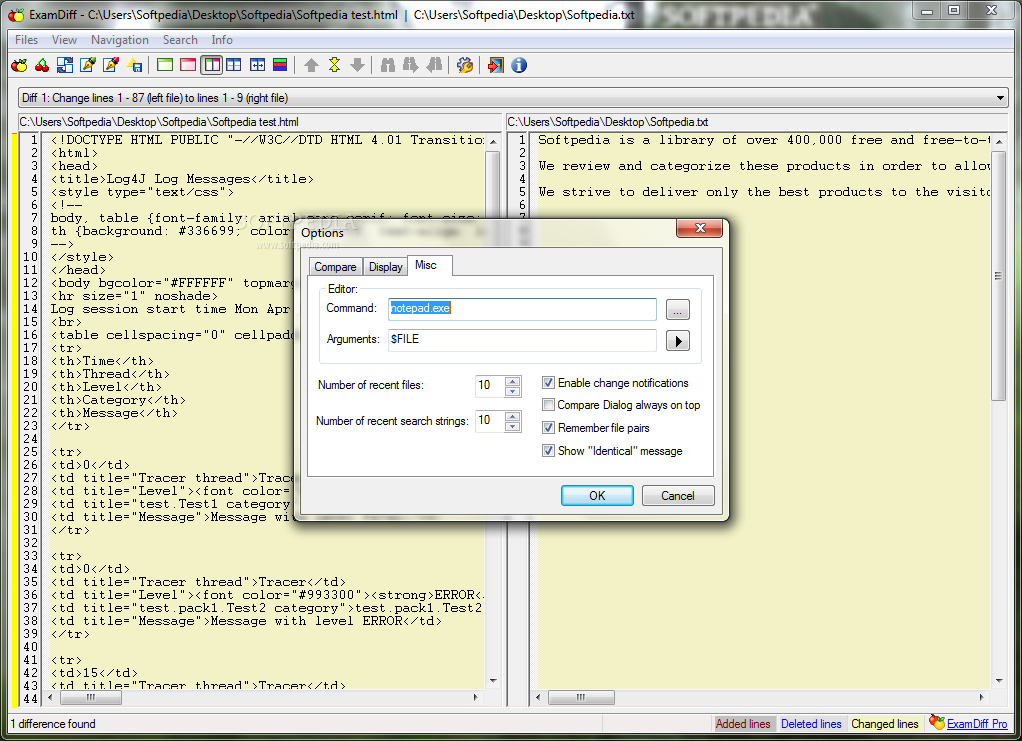Viewport: 1022px width, 741px height.
Task: Click the Compare files apples icon
Action: tap(20, 65)
